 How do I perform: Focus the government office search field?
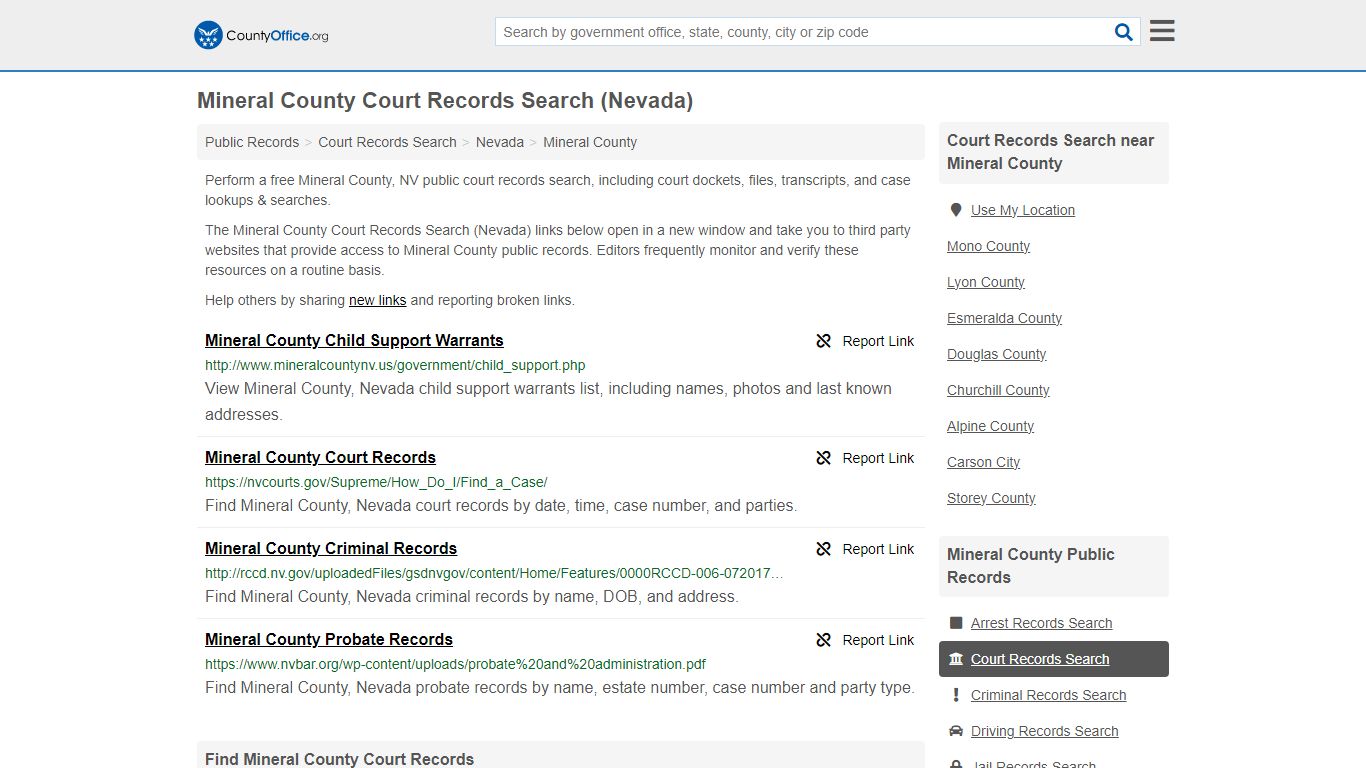coord(804,32)
